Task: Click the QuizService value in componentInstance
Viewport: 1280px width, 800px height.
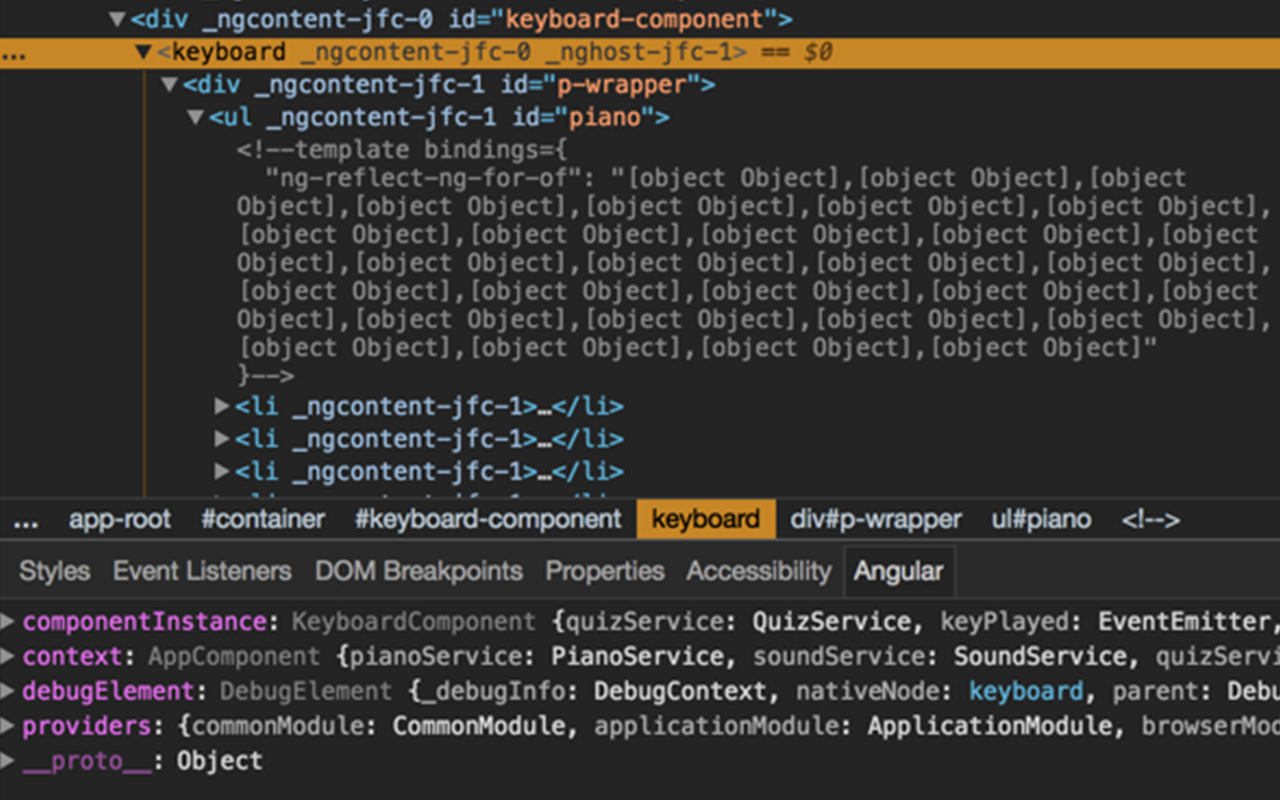Action: (x=832, y=622)
